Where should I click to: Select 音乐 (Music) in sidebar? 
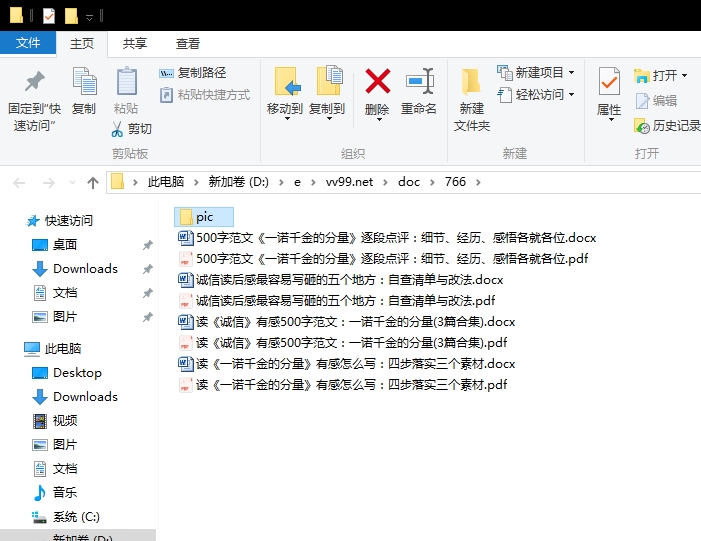coord(55,493)
